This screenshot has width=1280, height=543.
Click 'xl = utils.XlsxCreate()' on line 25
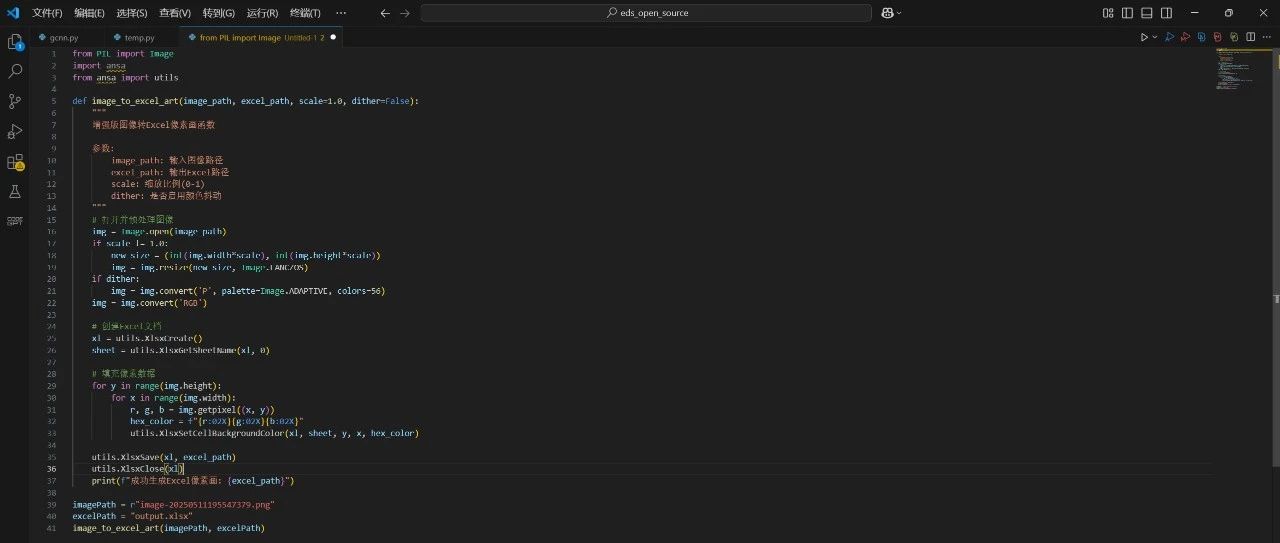(x=147, y=338)
